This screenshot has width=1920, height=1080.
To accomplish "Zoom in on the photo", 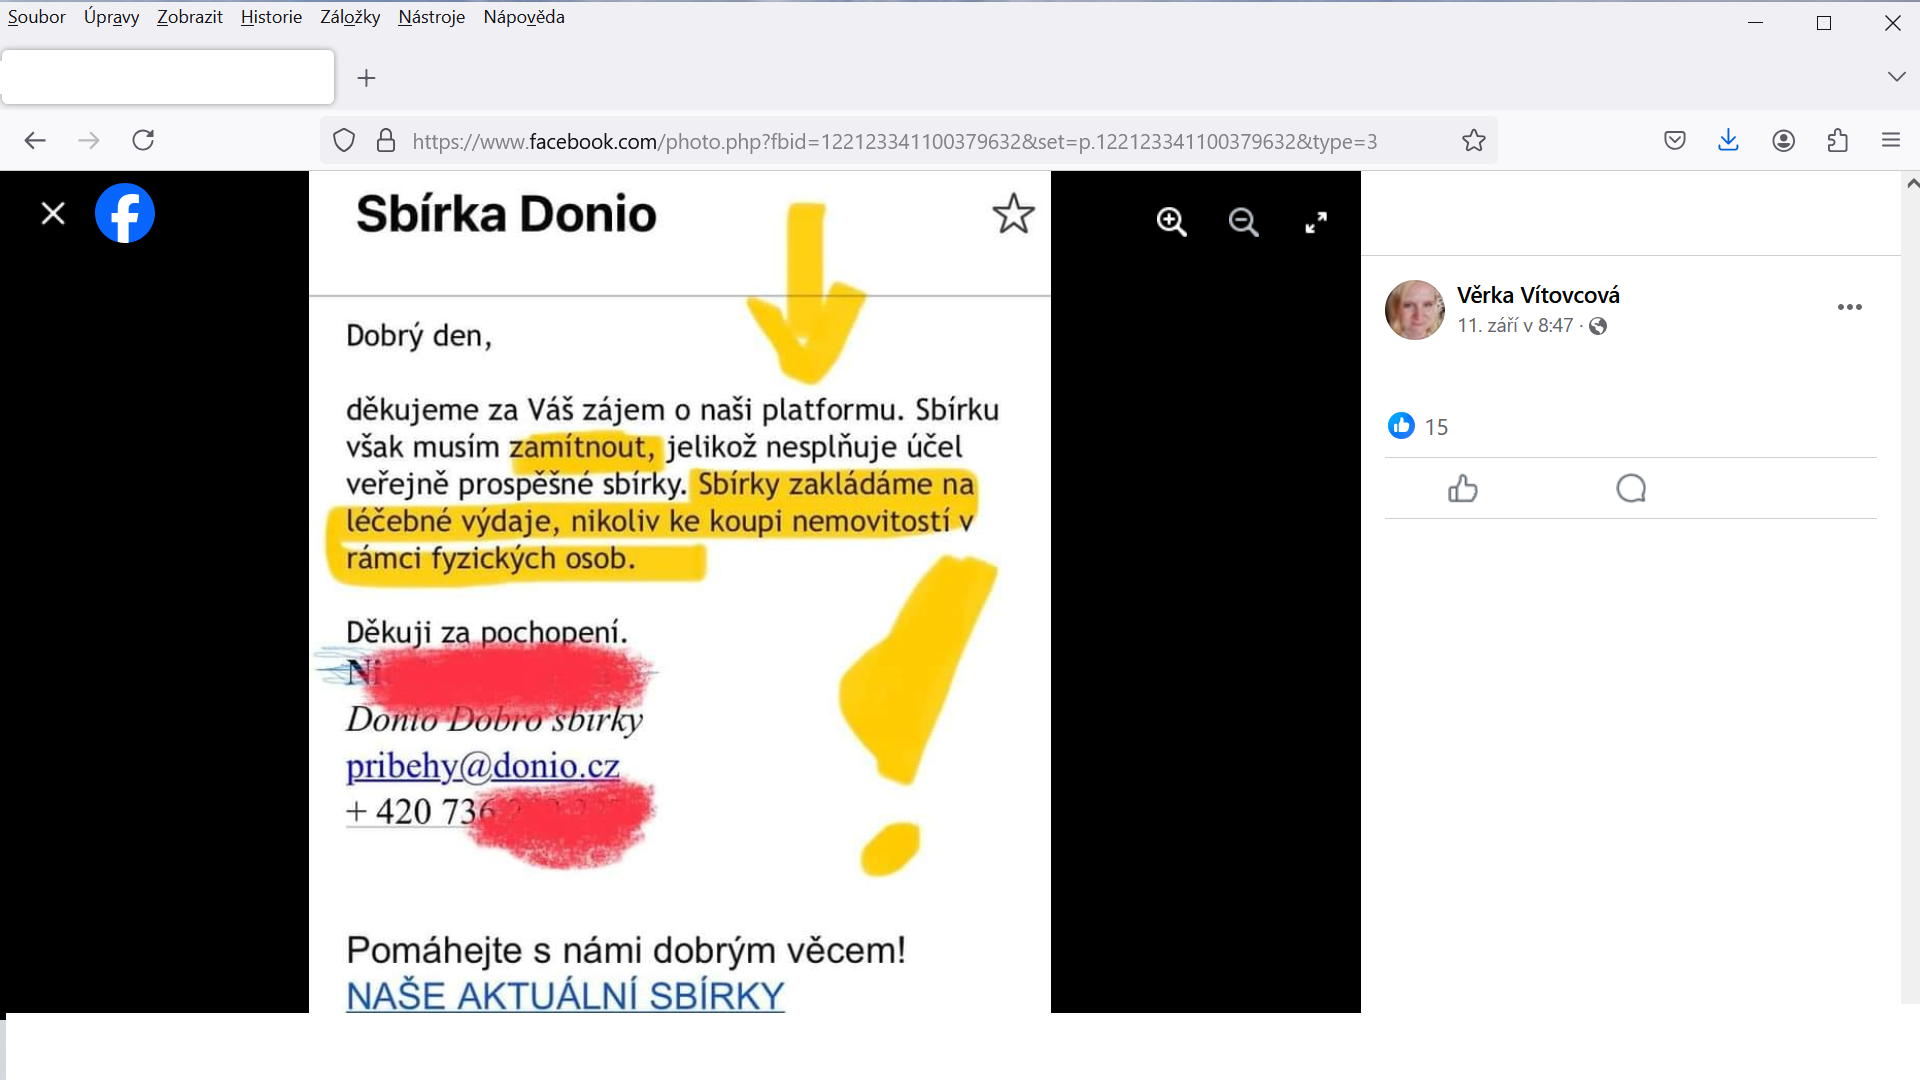I will pos(1171,222).
